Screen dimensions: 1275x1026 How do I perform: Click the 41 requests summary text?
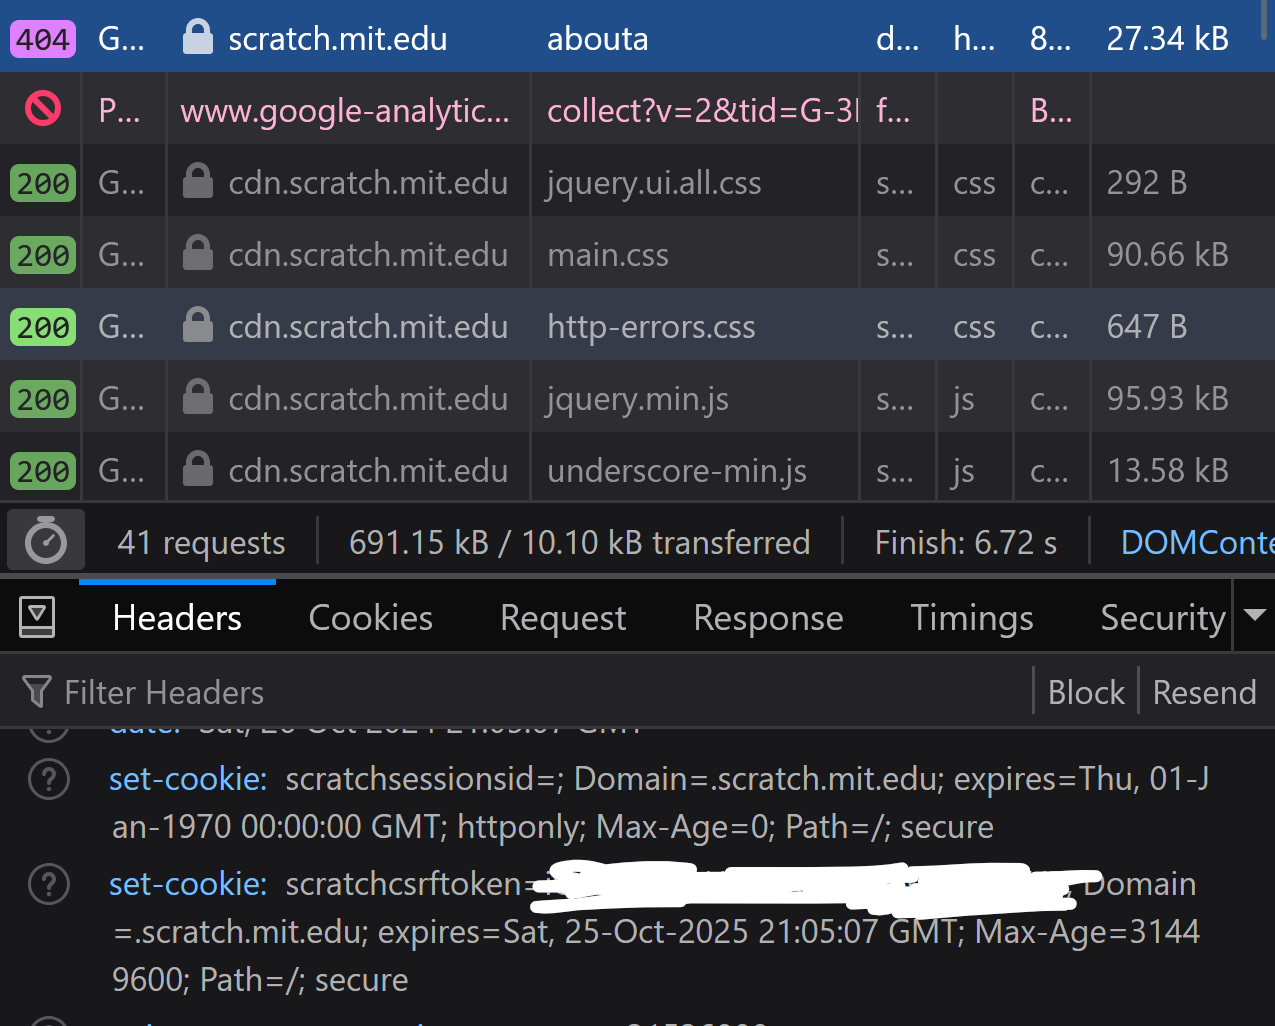[x=200, y=541]
